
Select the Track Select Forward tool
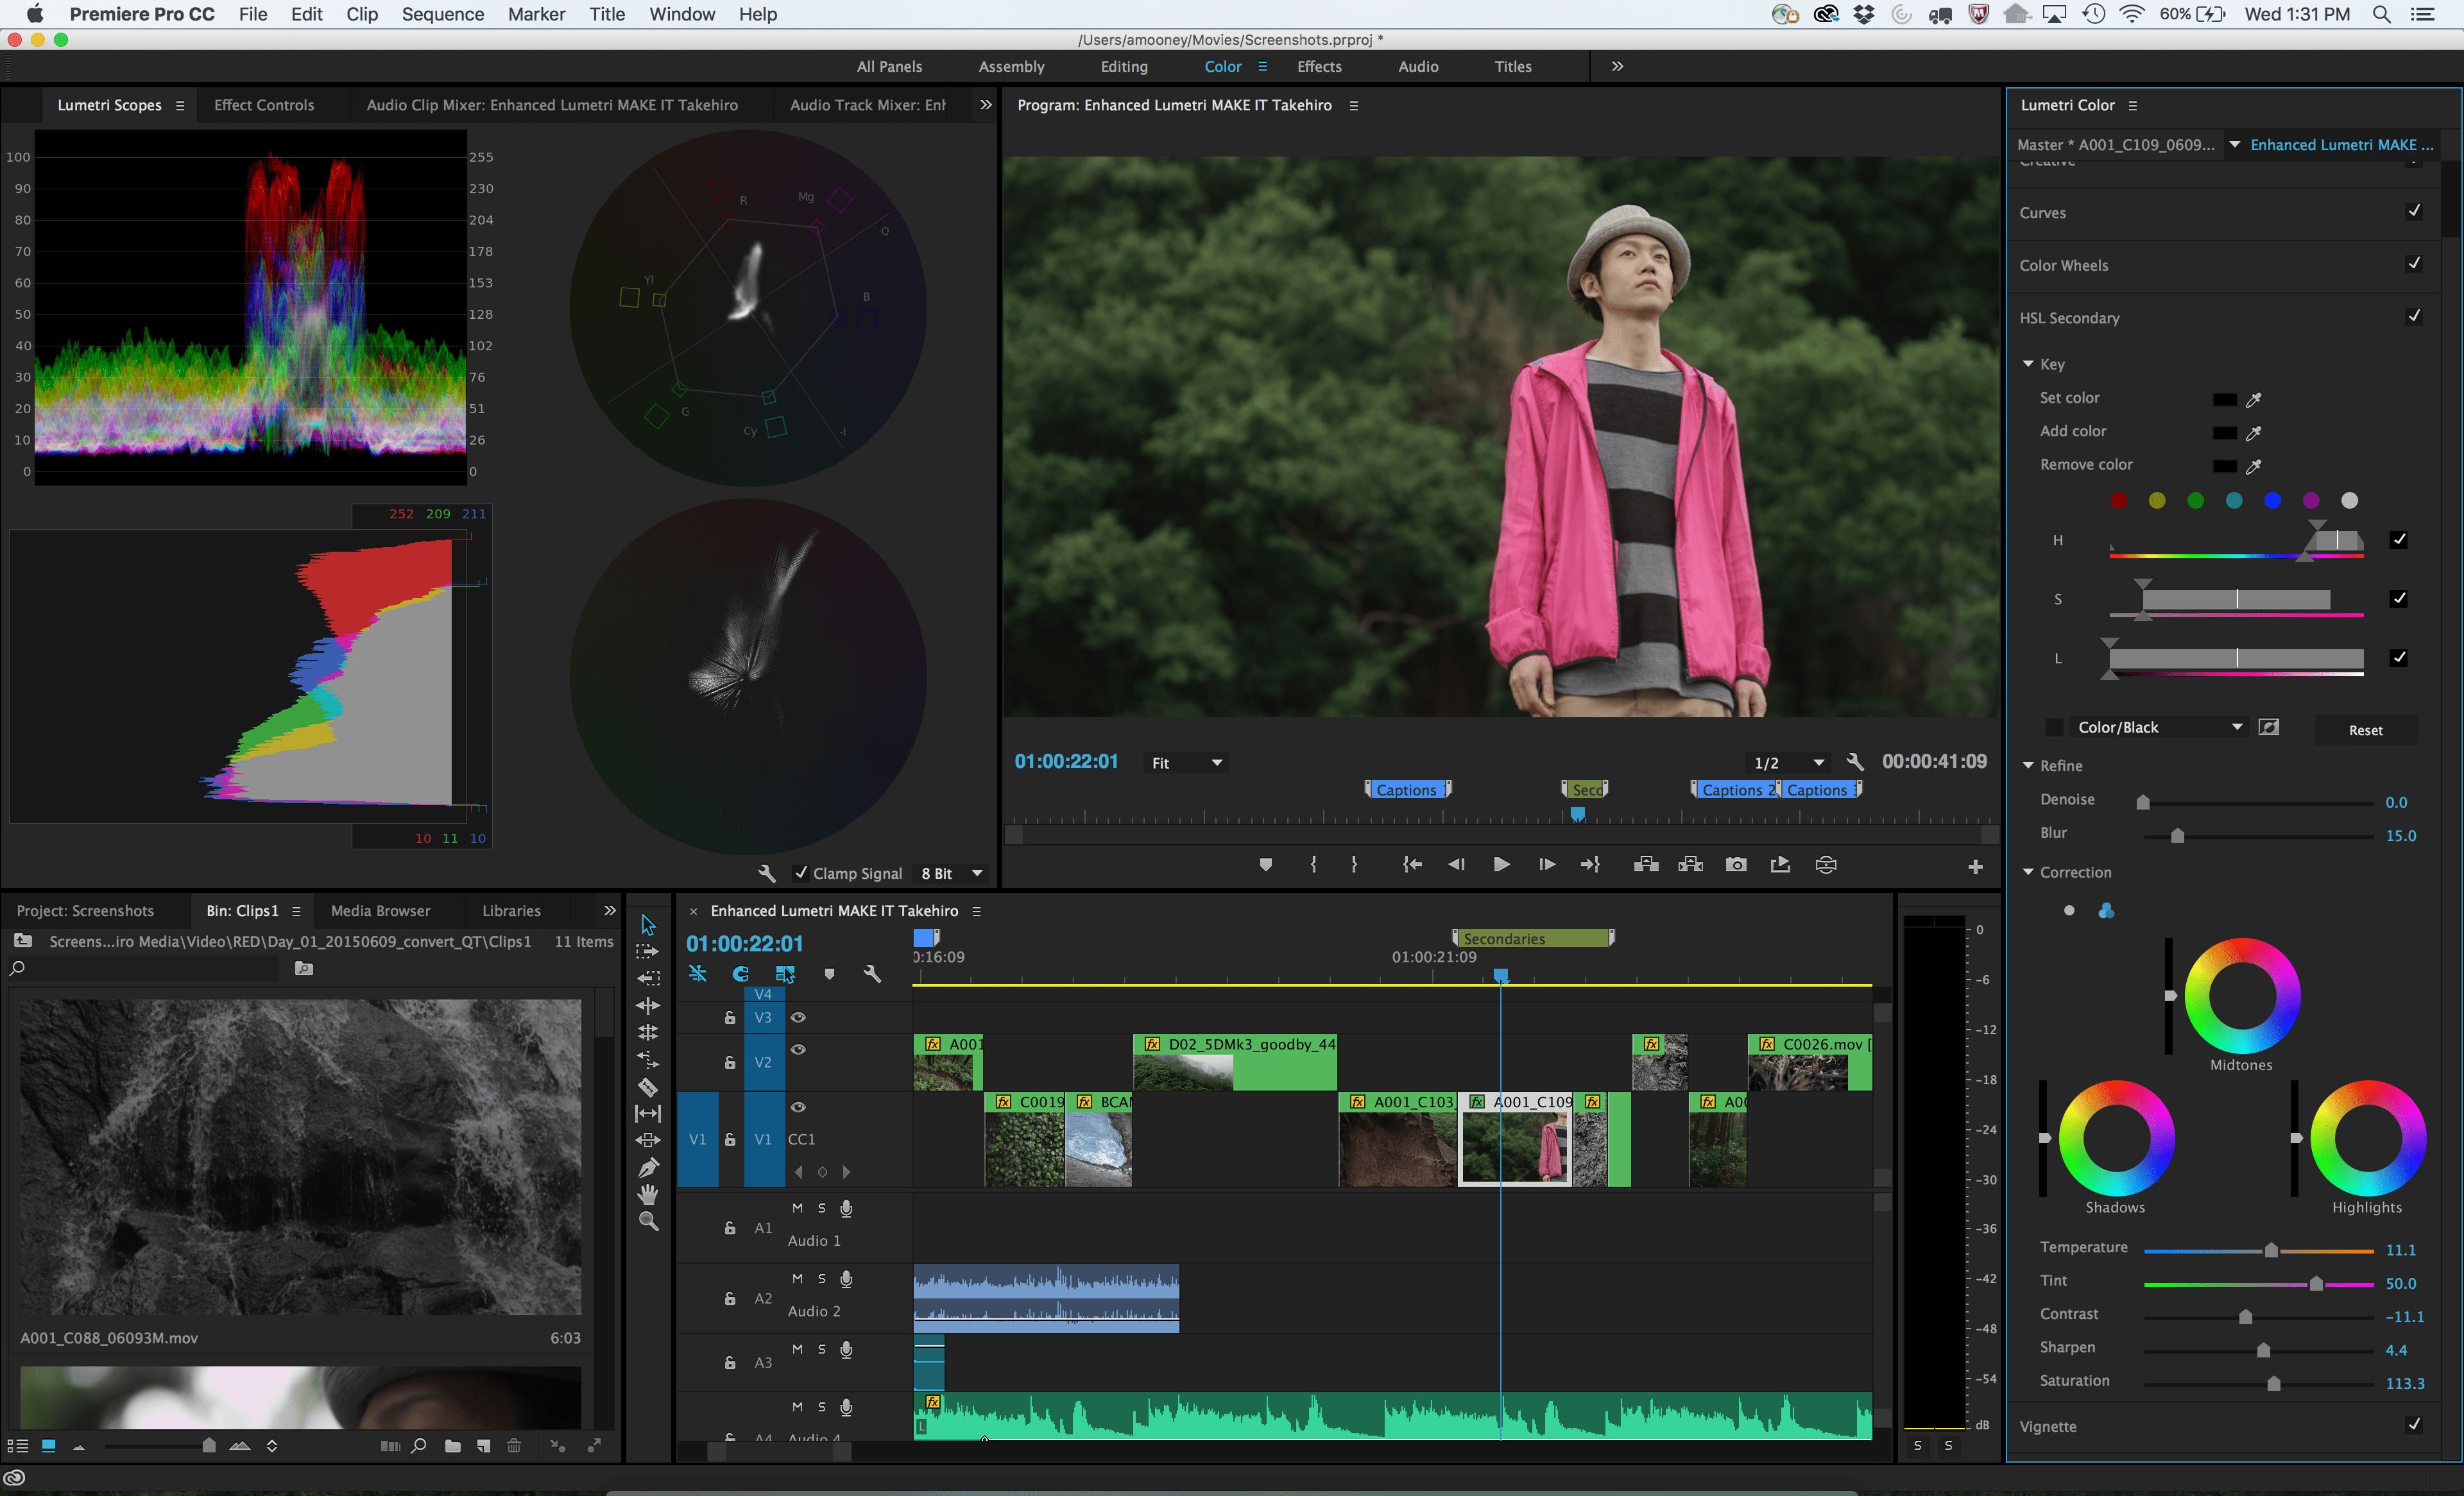point(648,951)
